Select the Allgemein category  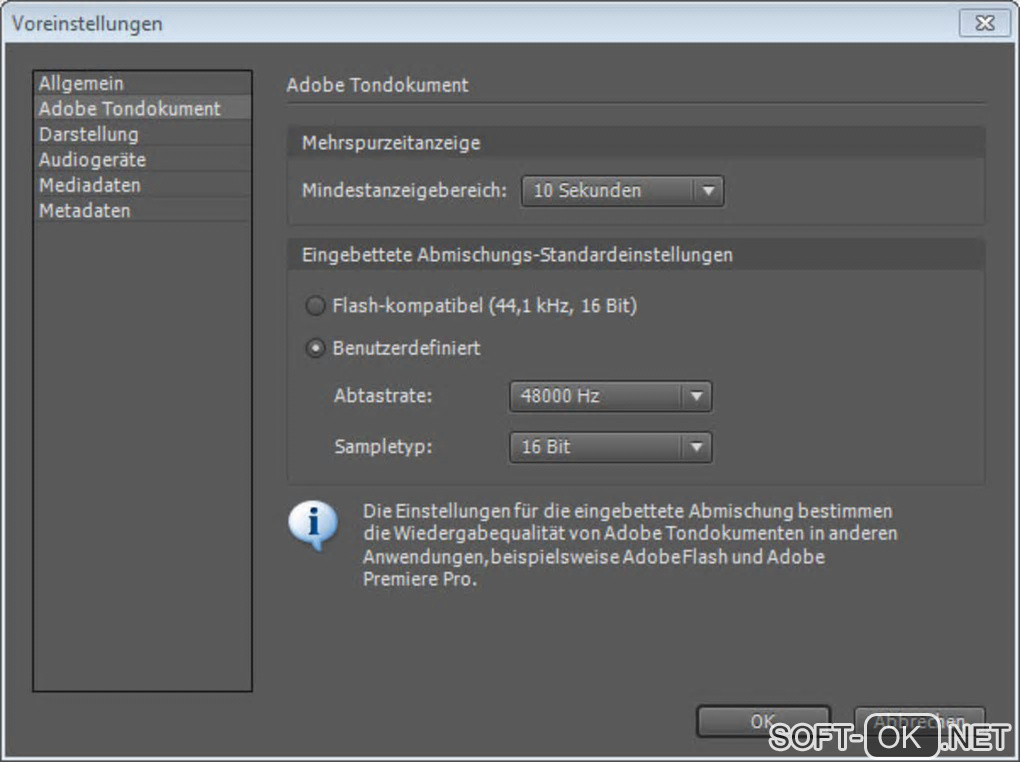tap(142, 83)
